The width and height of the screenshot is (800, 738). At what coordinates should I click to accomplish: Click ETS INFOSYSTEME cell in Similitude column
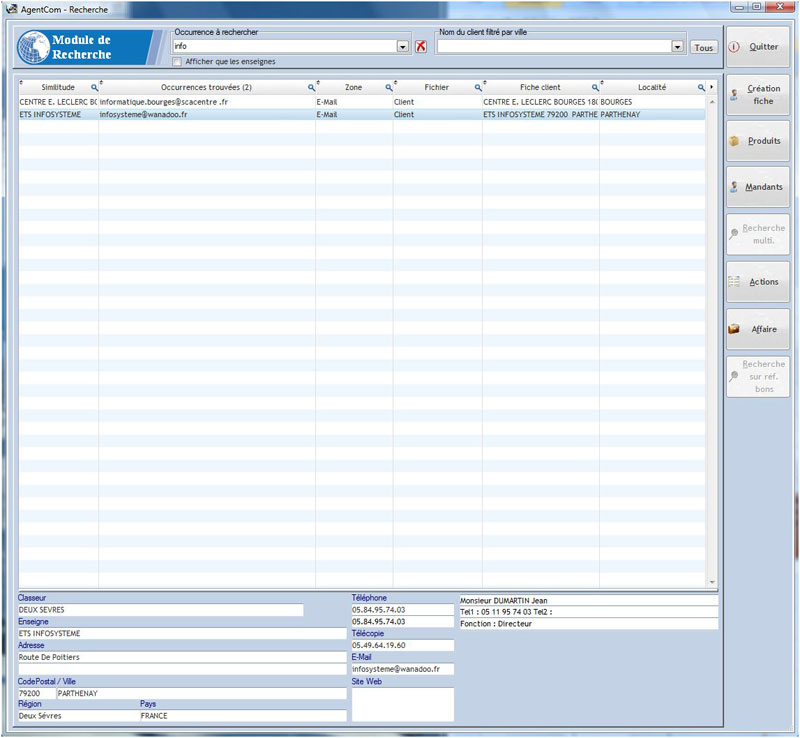coord(58,115)
